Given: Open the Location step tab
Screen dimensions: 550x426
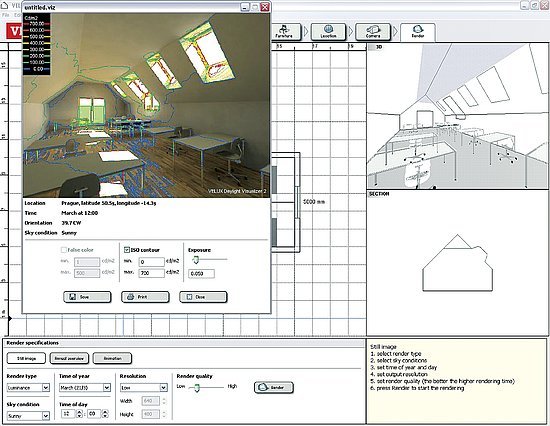Looking at the screenshot, I should click(328, 32).
